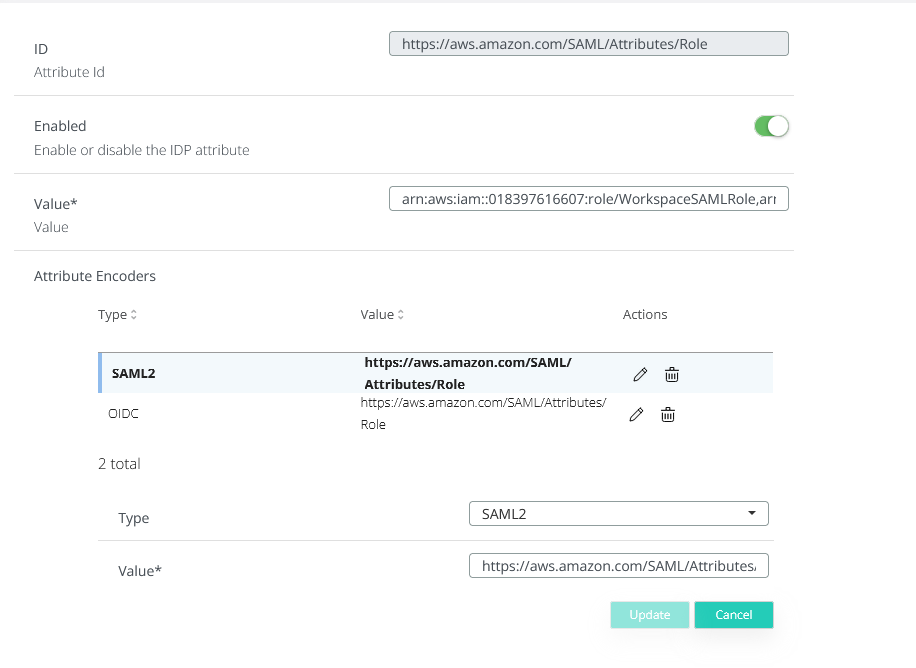This screenshot has height=668, width=916.
Task: Click the arn:aws:iam Value text field
Action: (588, 200)
